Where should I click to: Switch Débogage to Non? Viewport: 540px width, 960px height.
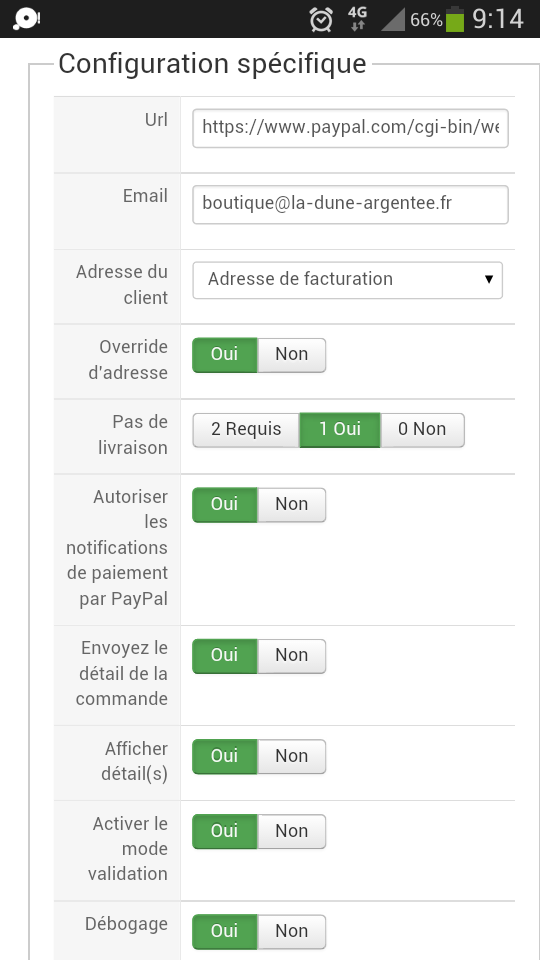coord(291,932)
